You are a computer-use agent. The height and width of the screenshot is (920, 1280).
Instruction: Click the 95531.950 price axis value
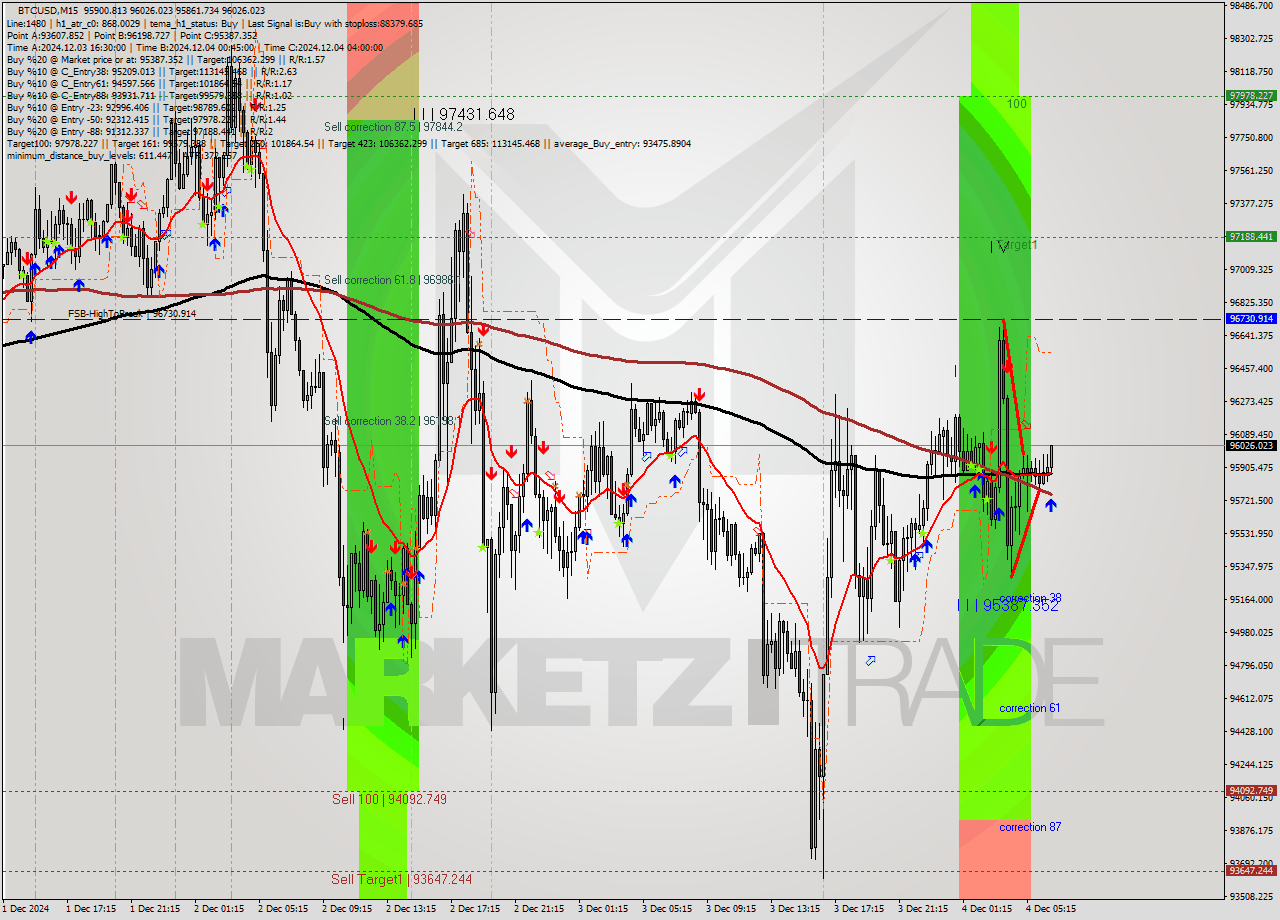(1251, 534)
